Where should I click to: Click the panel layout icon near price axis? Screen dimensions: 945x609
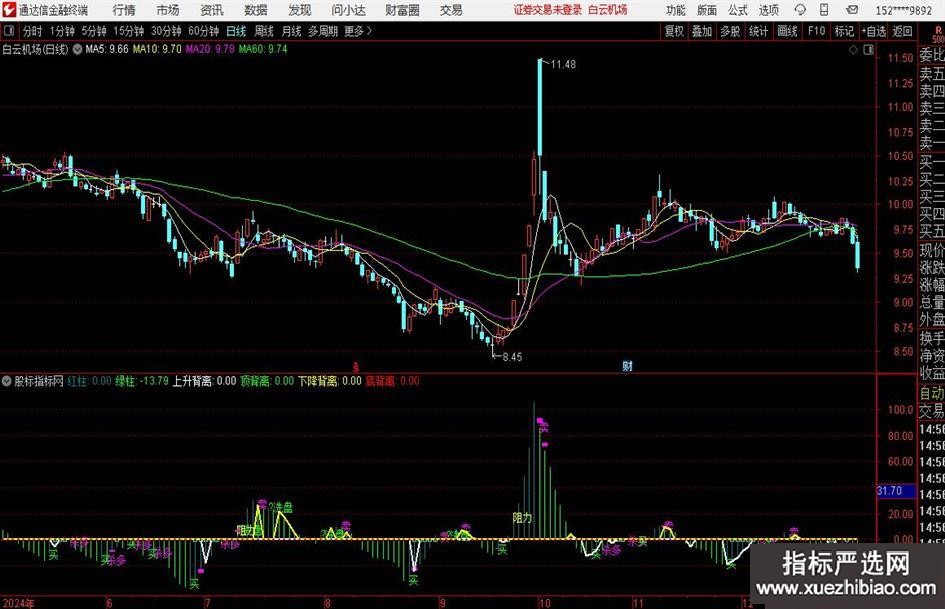tap(868, 50)
